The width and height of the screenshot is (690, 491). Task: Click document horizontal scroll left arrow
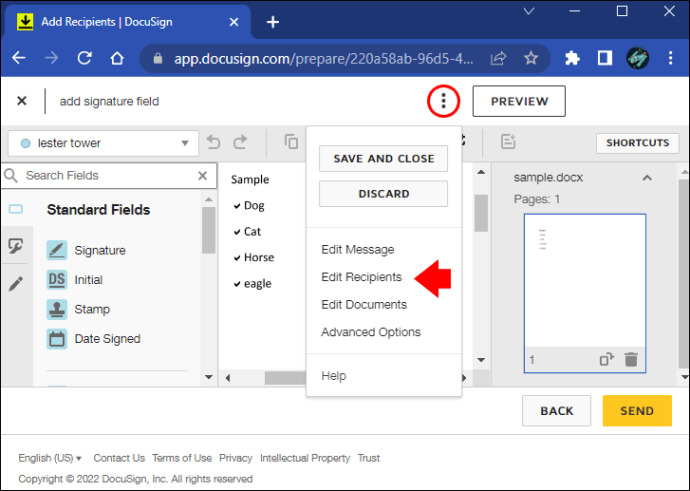point(228,378)
